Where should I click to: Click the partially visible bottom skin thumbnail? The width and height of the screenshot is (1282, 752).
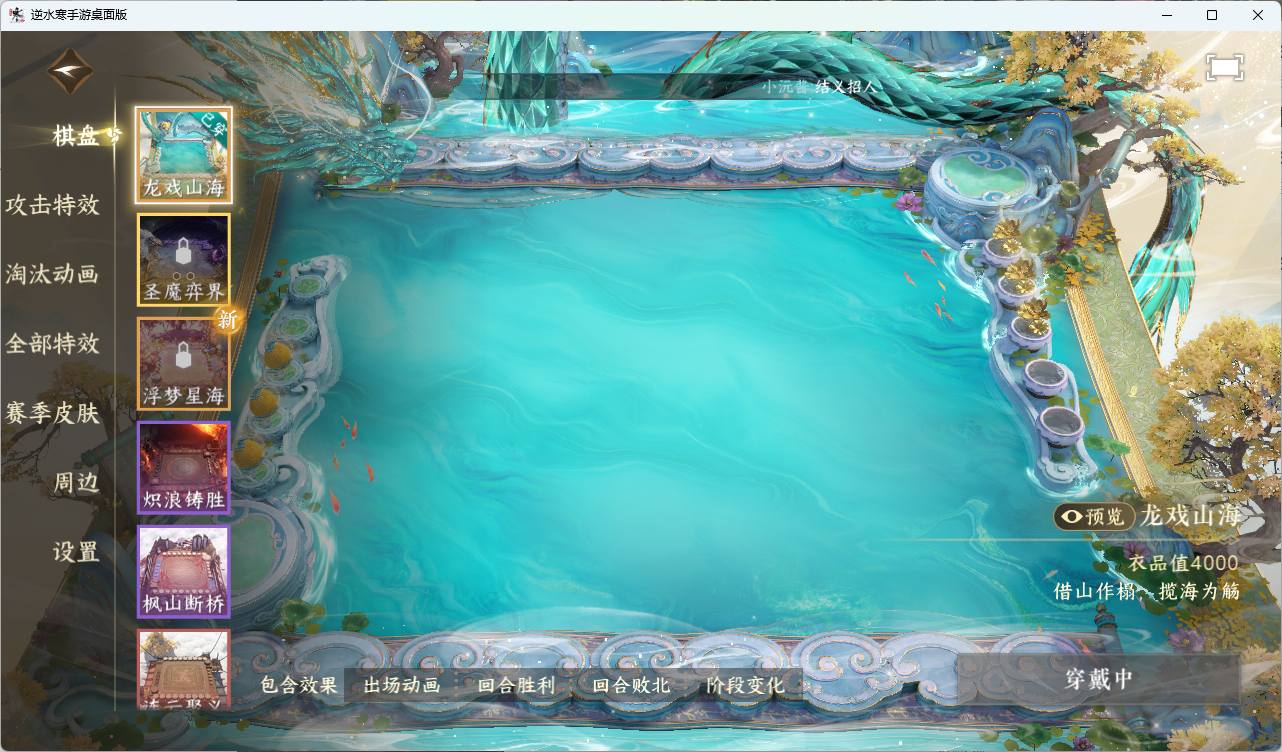[x=184, y=669]
